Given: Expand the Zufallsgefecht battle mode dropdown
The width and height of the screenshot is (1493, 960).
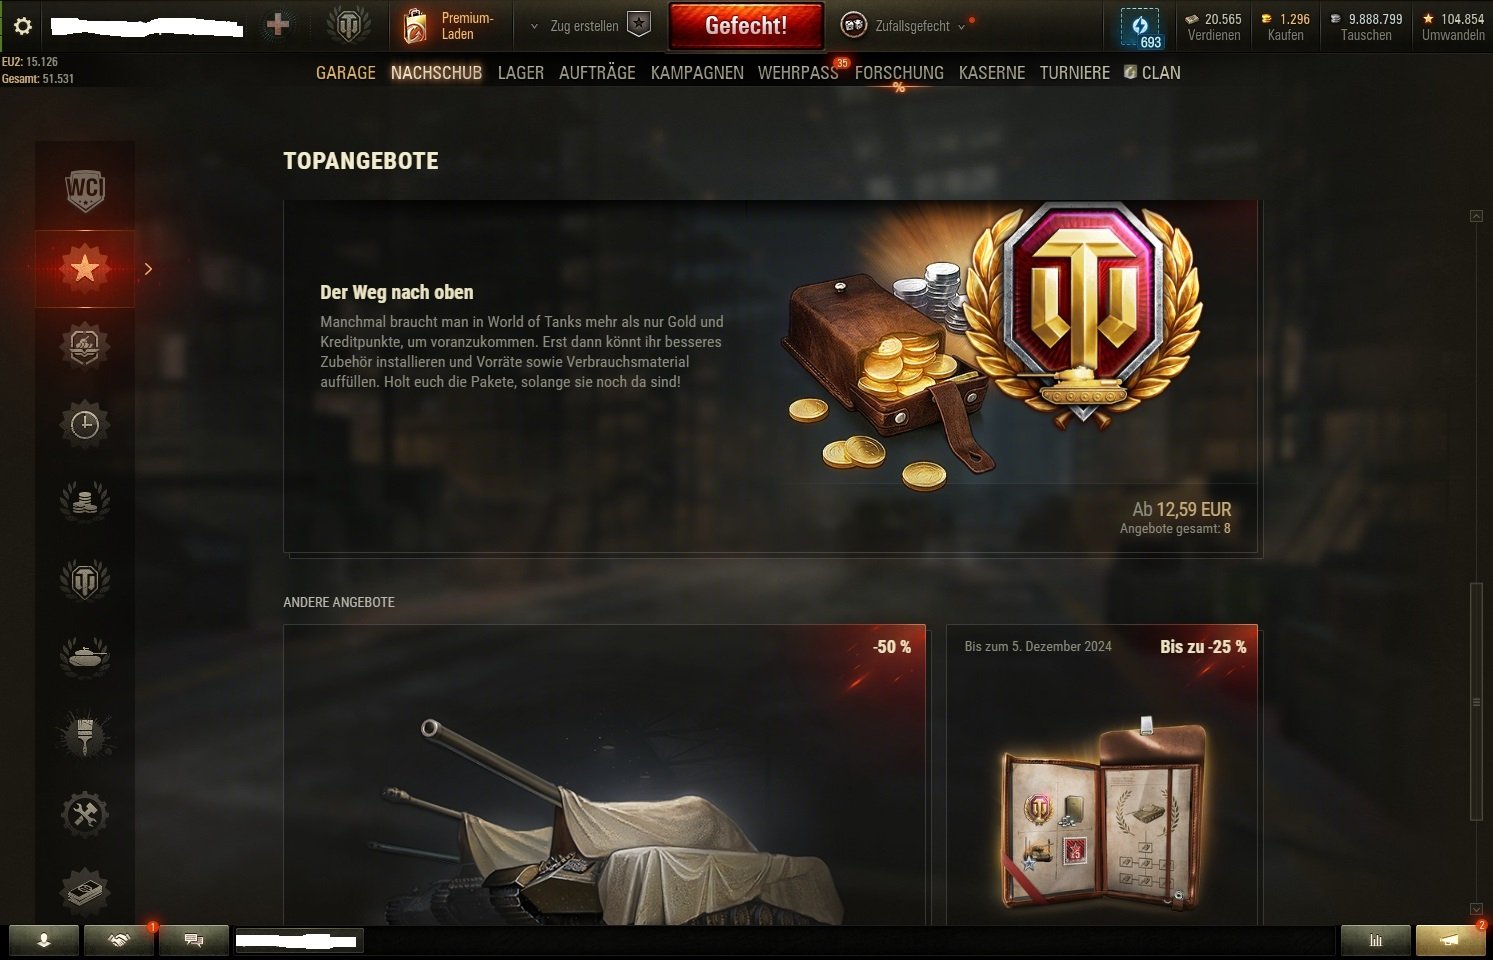Looking at the screenshot, I should pyautogui.click(x=905, y=26).
